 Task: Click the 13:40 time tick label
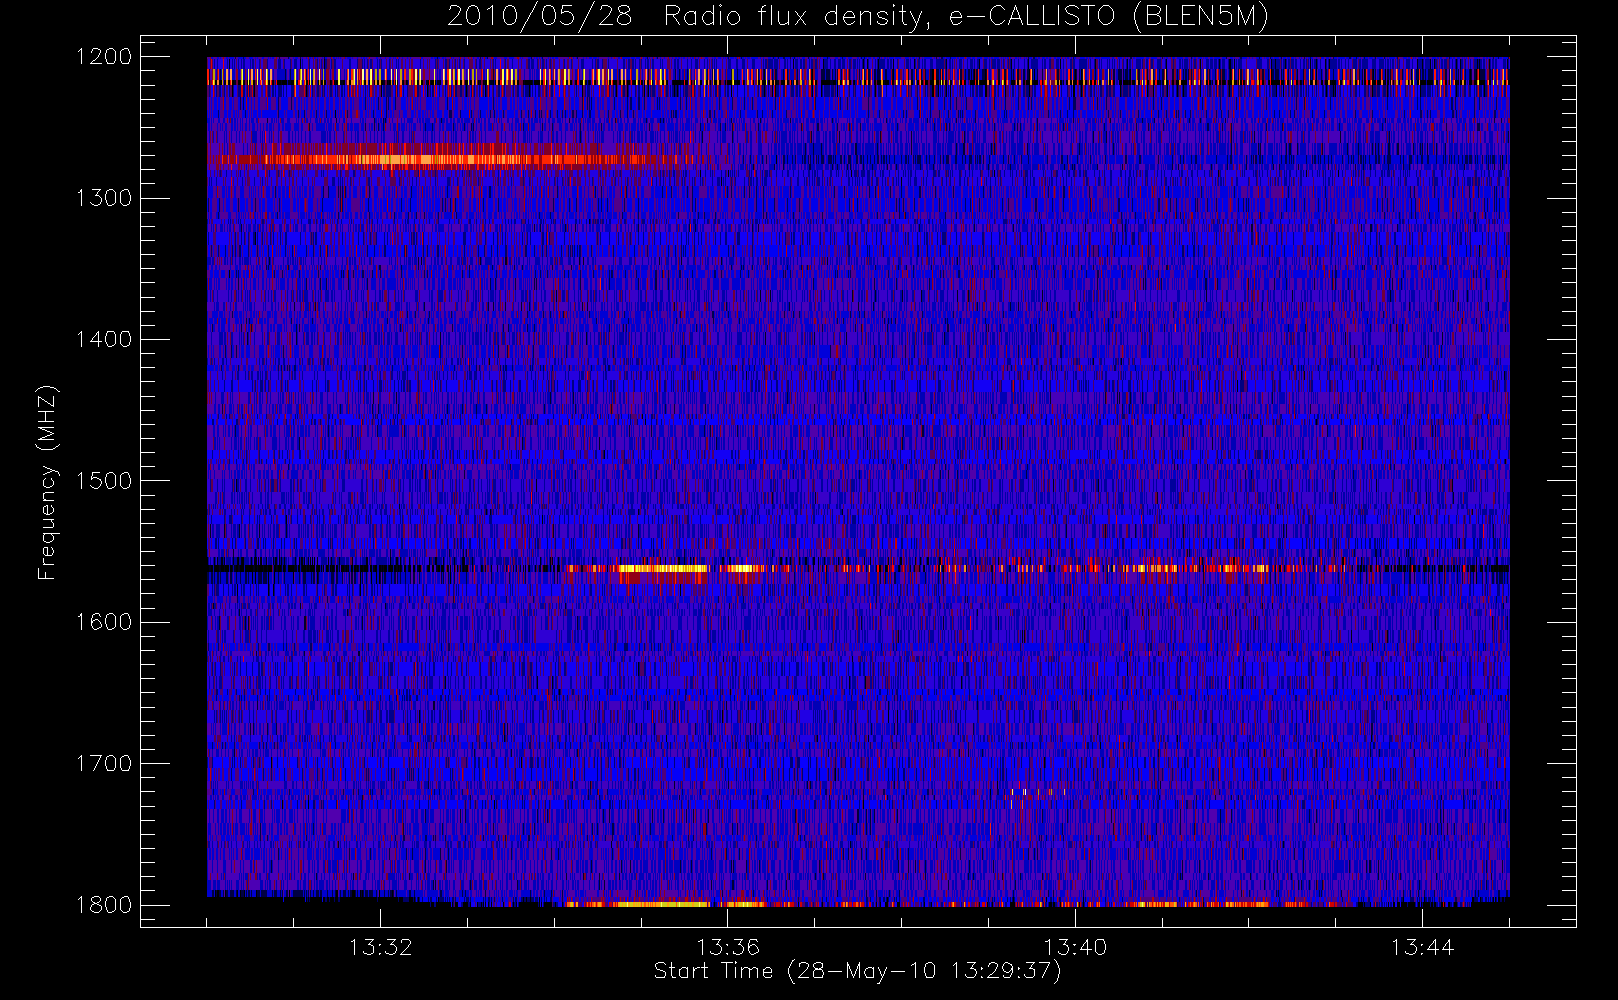pos(1075,947)
